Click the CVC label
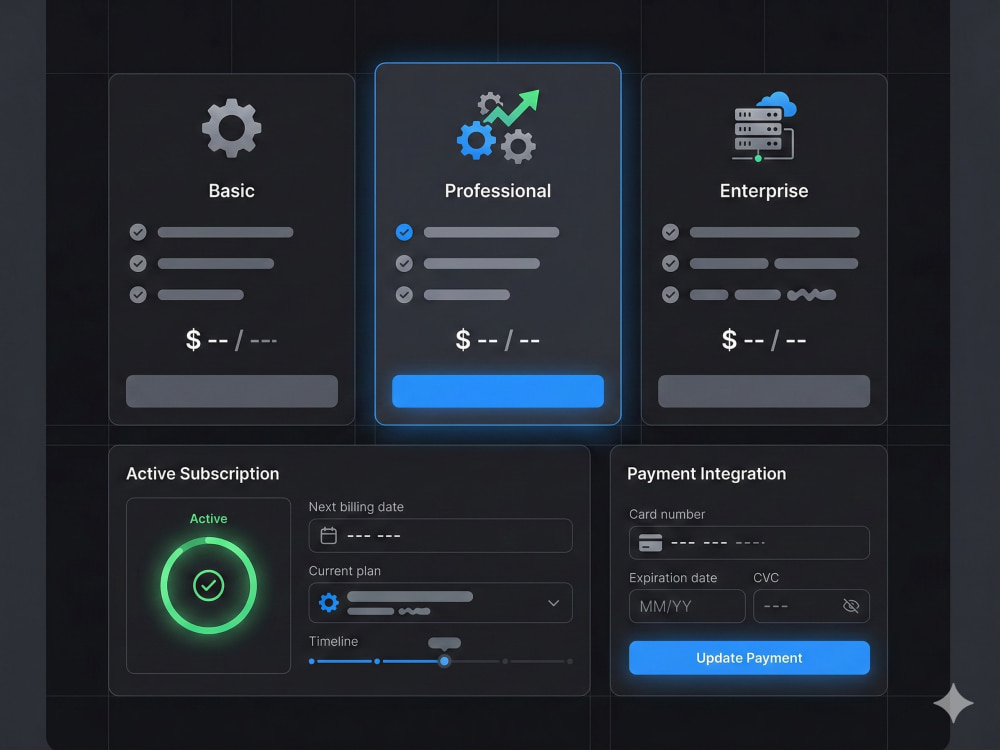 (766, 578)
